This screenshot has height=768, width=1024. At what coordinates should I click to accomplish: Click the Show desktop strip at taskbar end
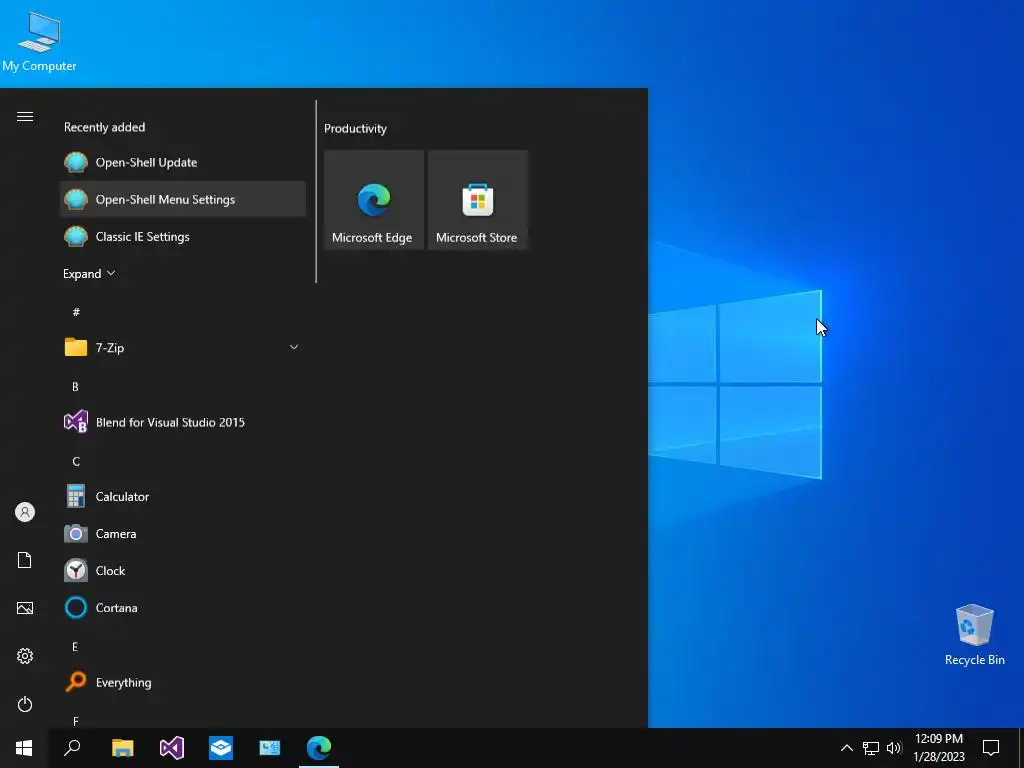click(x=1021, y=748)
